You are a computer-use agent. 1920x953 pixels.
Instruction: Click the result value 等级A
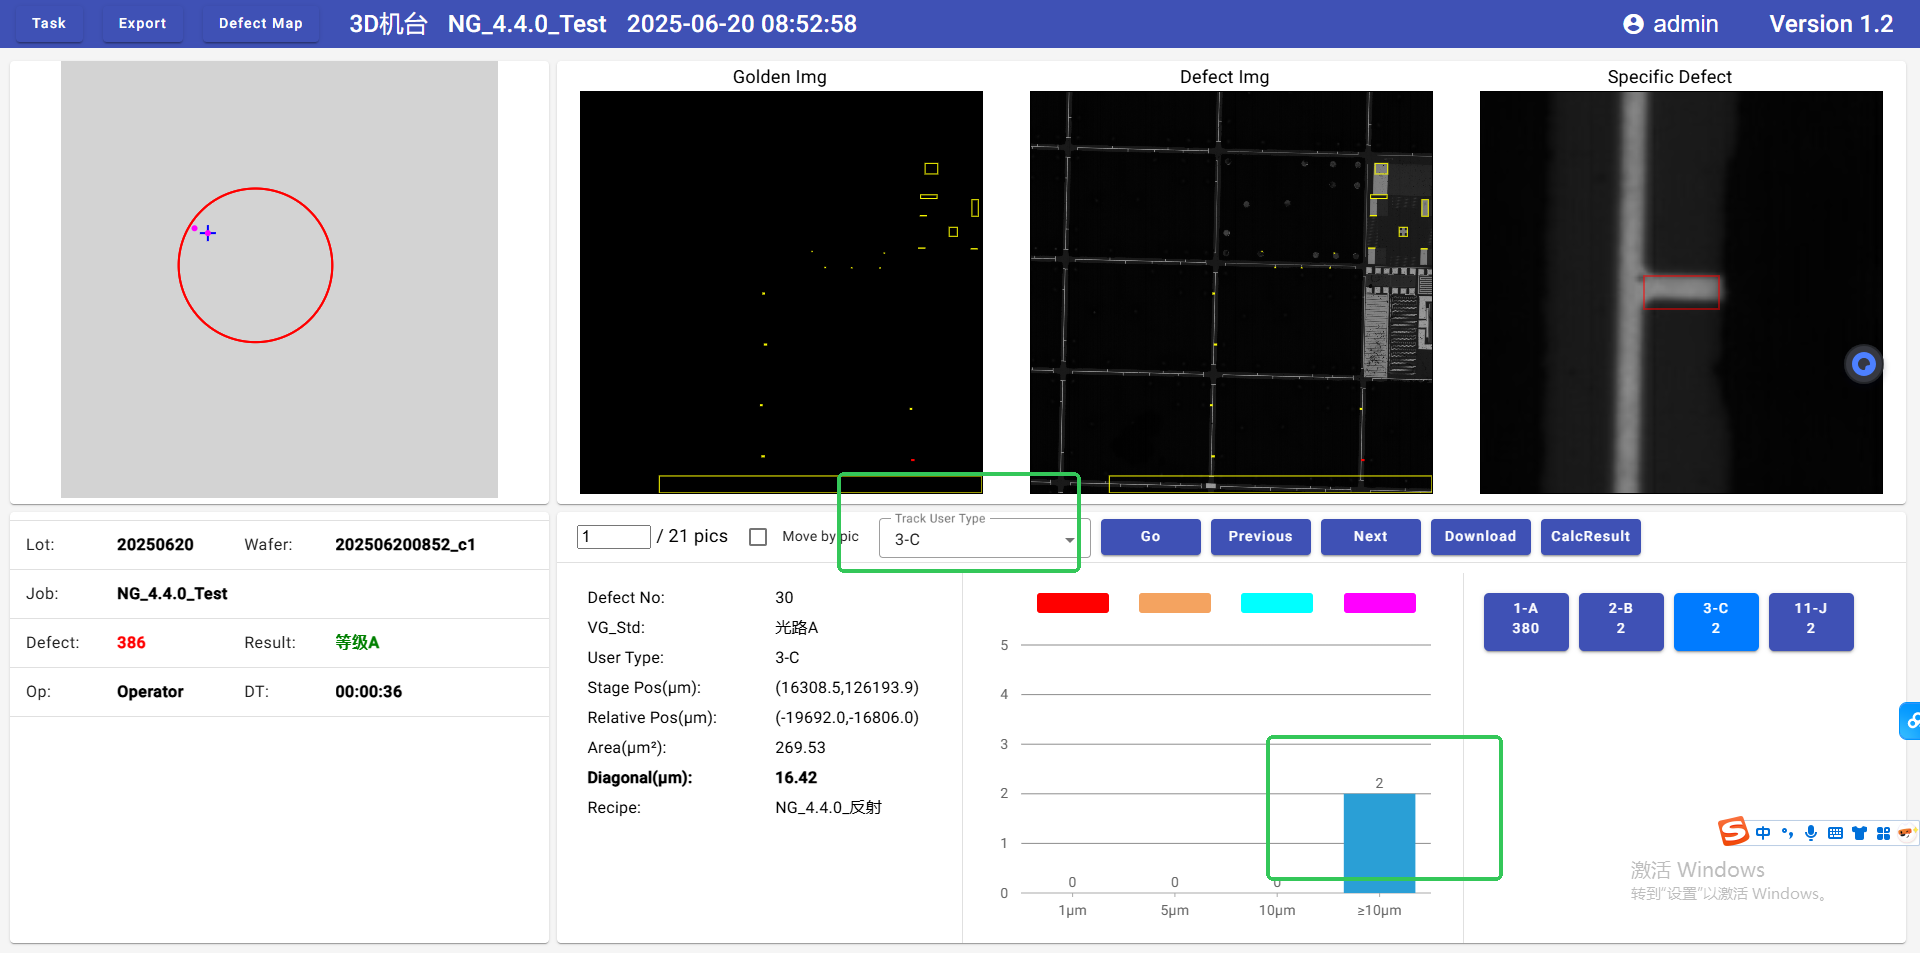[357, 642]
